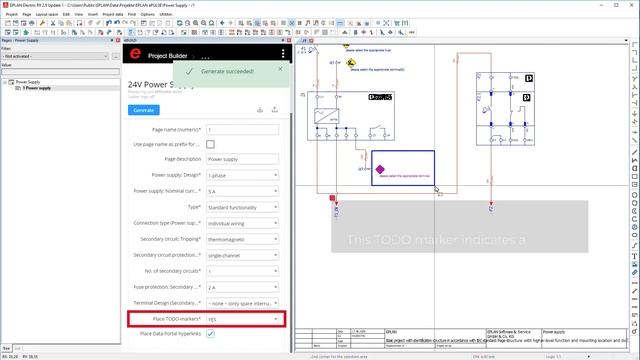Click the import icon beside Generate
The height and width of the screenshot is (360, 640).
[260, 110]
